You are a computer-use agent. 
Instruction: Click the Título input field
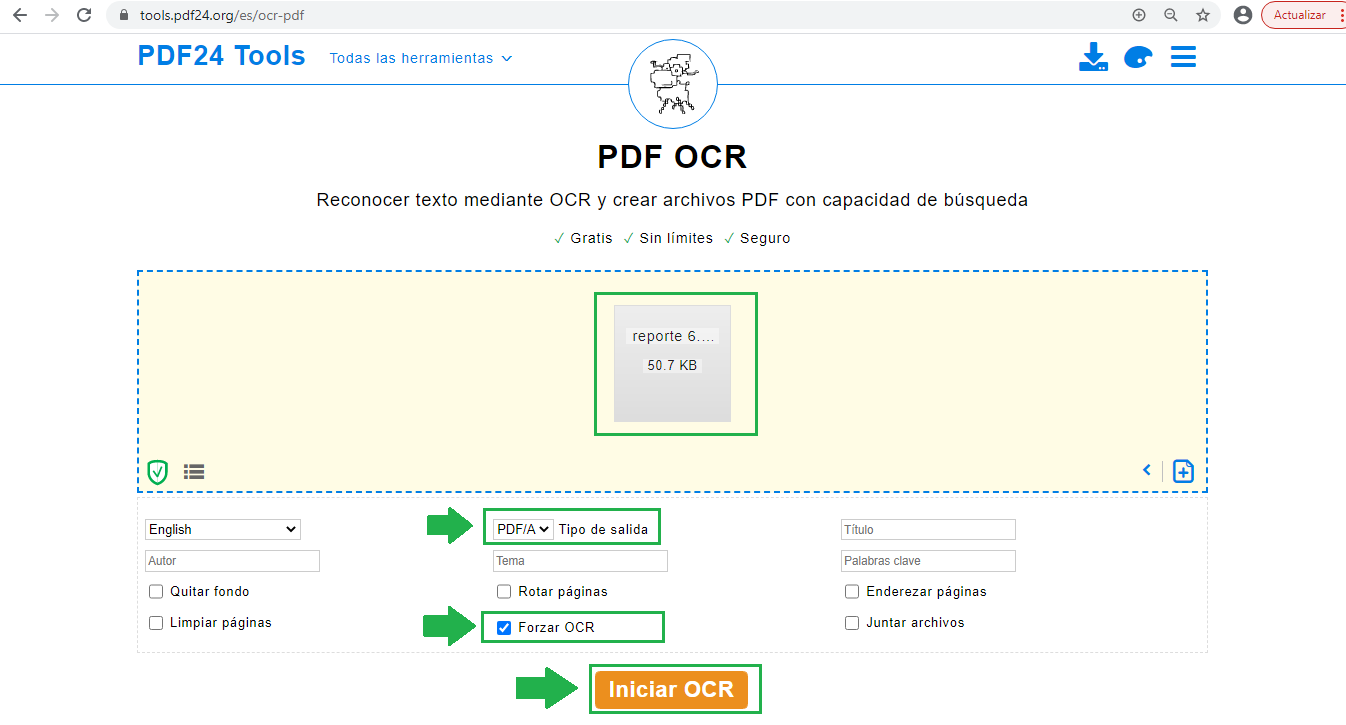point(928,529)
